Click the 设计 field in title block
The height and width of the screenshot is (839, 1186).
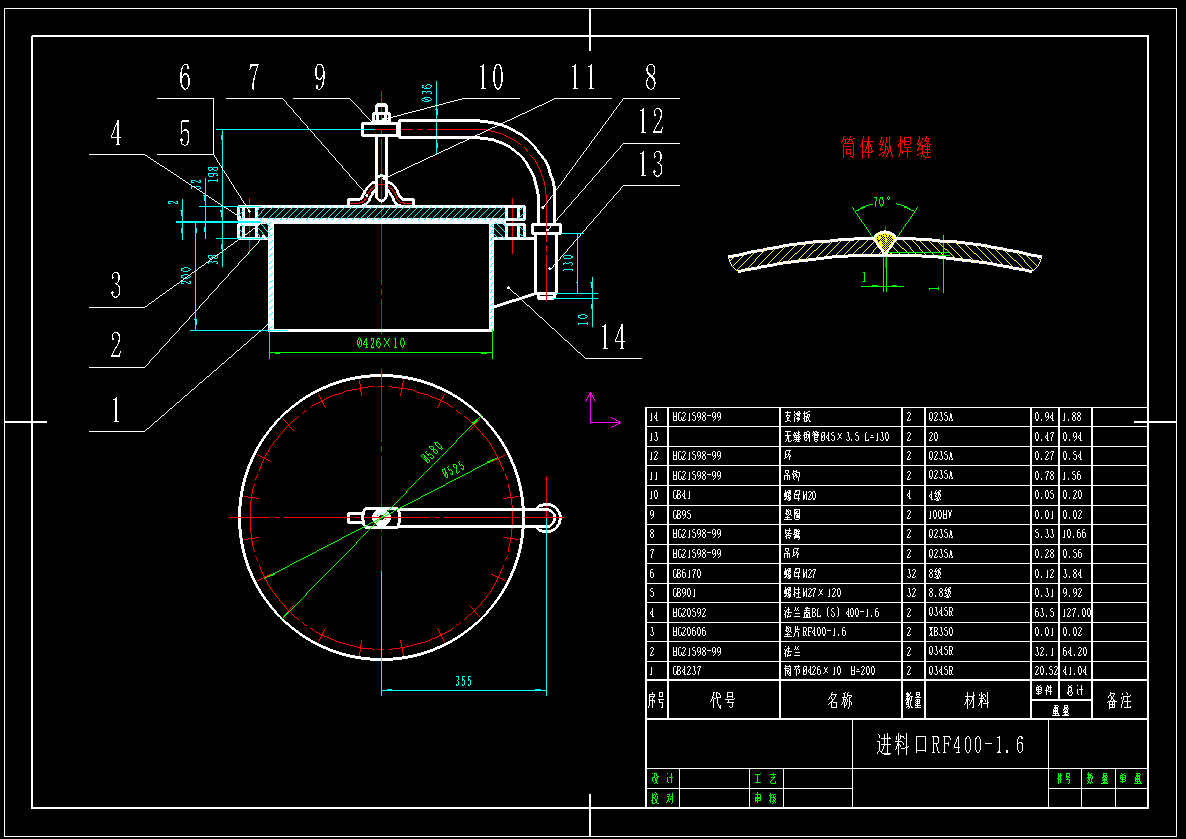[x=663, y=778]
